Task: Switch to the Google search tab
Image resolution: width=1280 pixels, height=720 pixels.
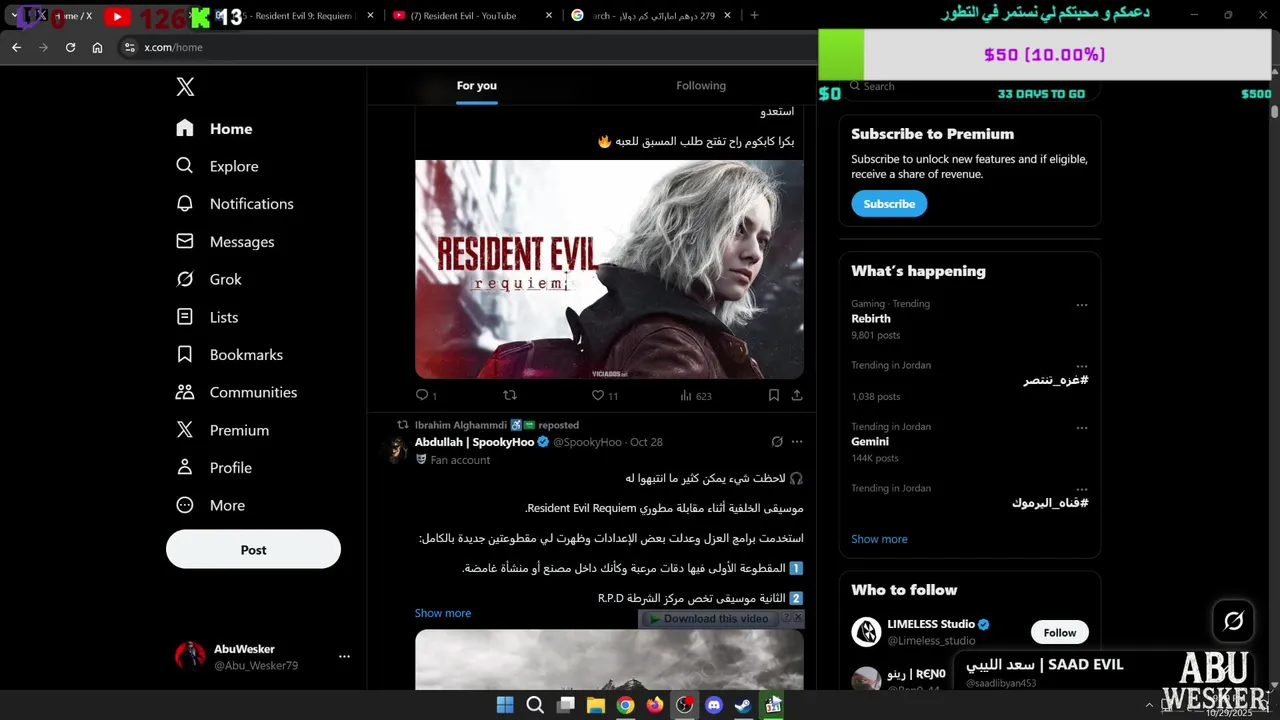Action: tap(650, 16)
